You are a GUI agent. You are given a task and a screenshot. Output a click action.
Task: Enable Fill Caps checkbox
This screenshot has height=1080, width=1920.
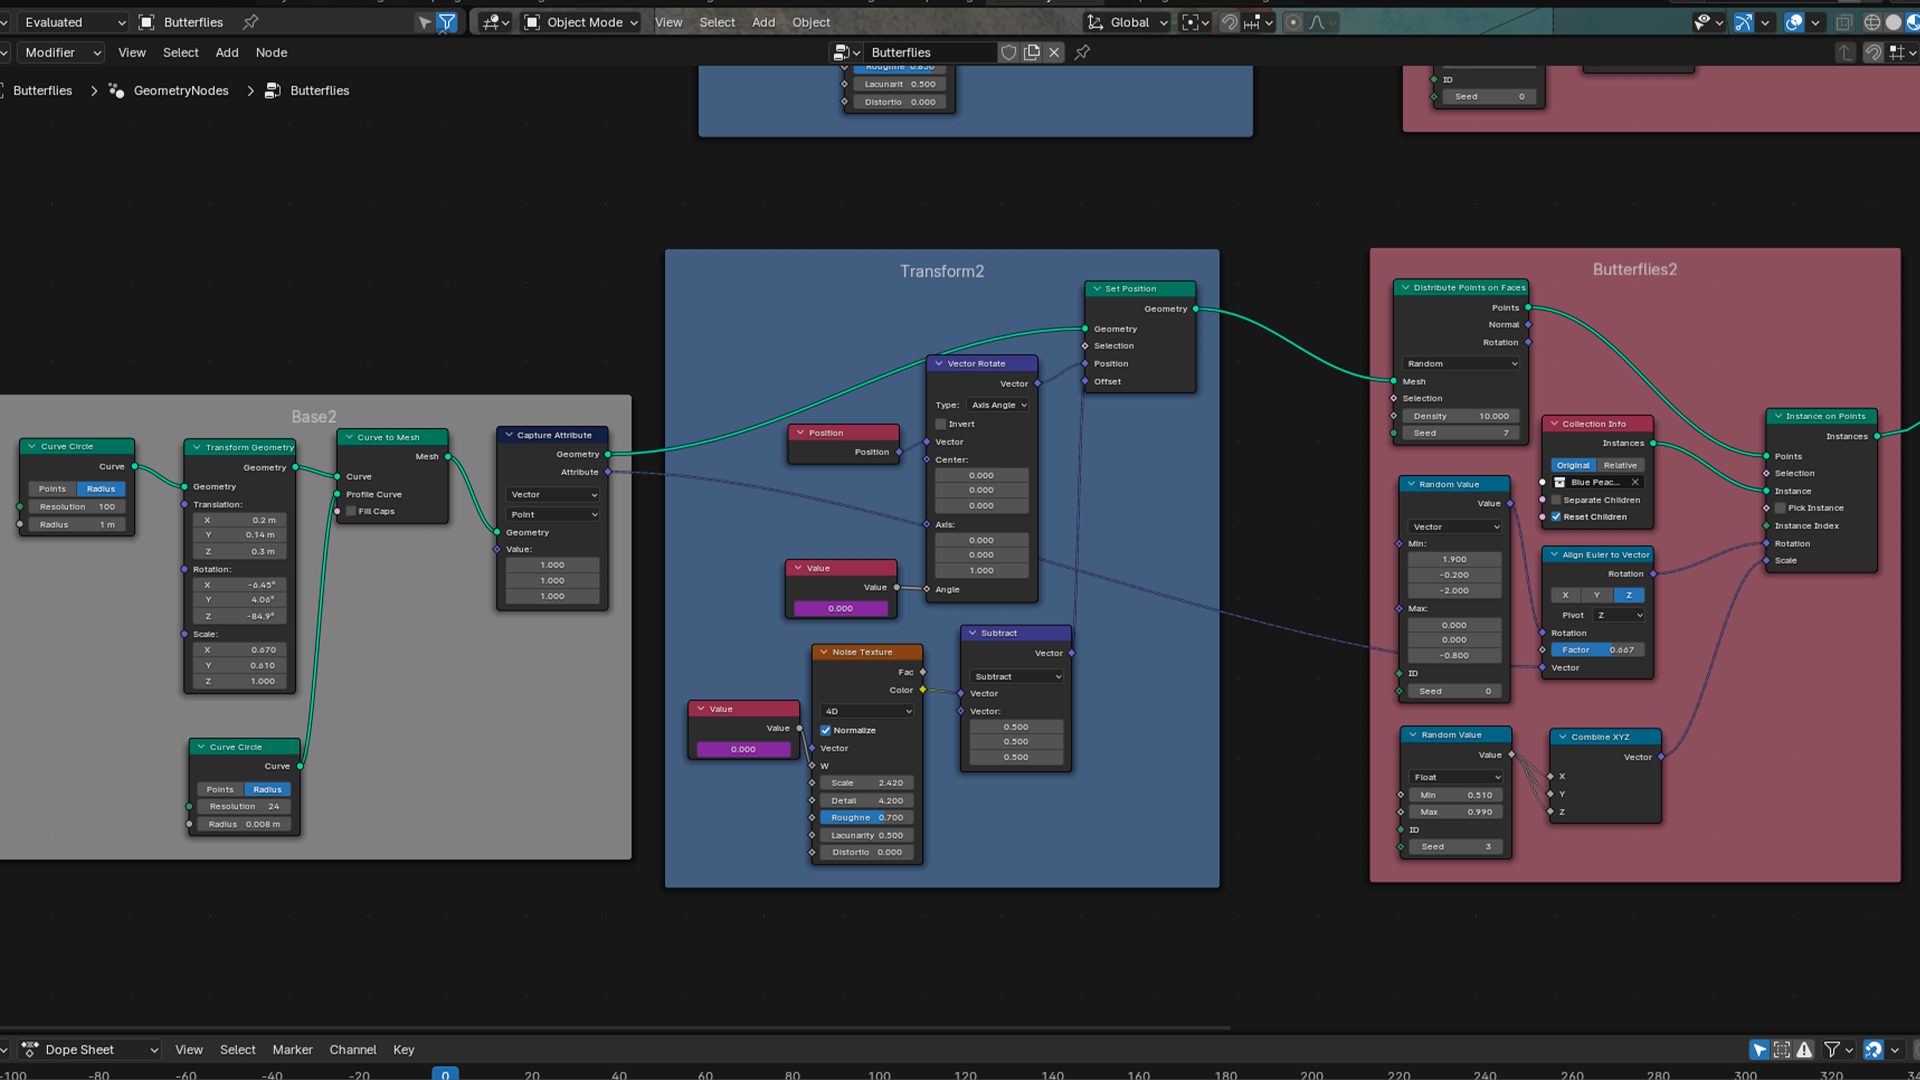click(x=352, y=511)
